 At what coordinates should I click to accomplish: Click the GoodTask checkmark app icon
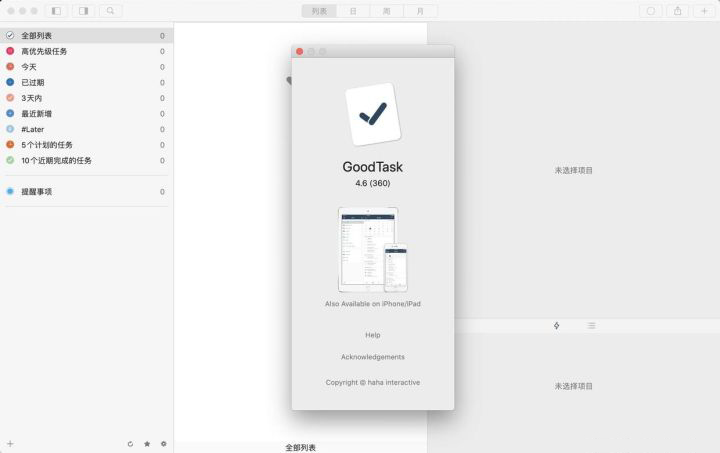click(x=373, y=114)
